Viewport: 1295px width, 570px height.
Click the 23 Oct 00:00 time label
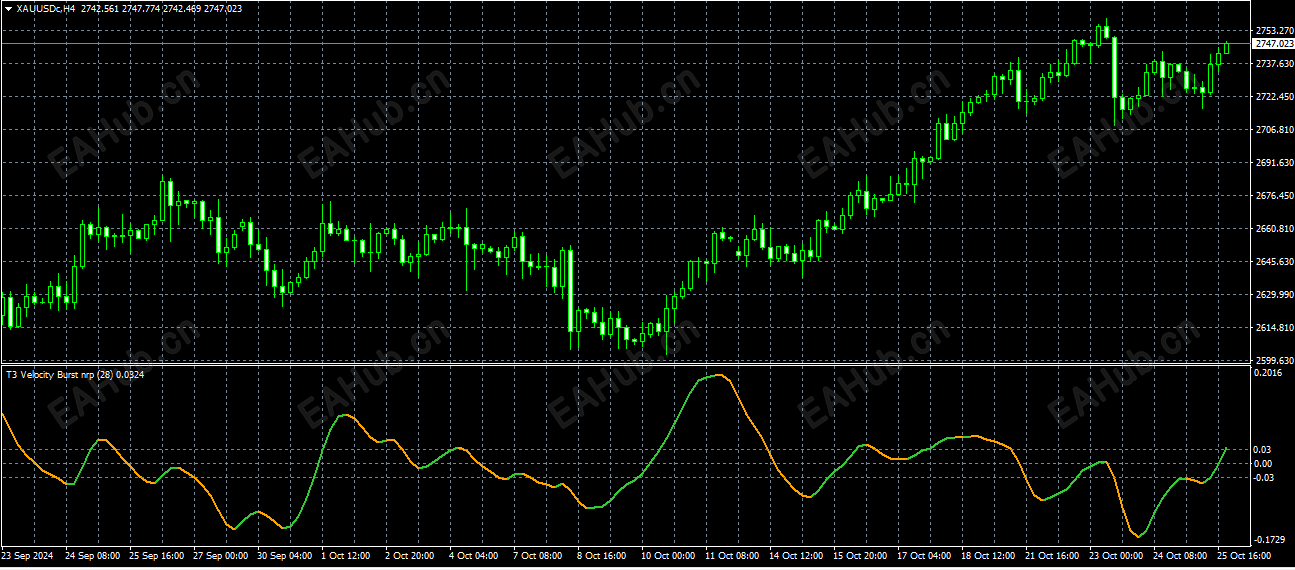click(1116, 555)
